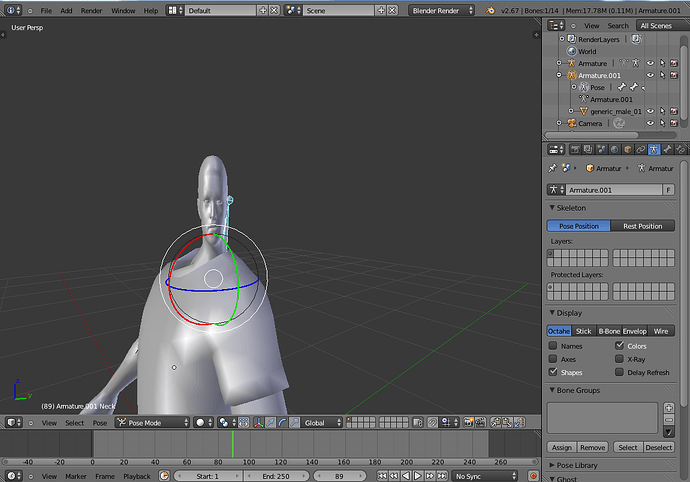Toggle the 3D manipulator widget icon
Image resolution: width=690 pixels, height=482 pixels.
click(x=259, y=423)
